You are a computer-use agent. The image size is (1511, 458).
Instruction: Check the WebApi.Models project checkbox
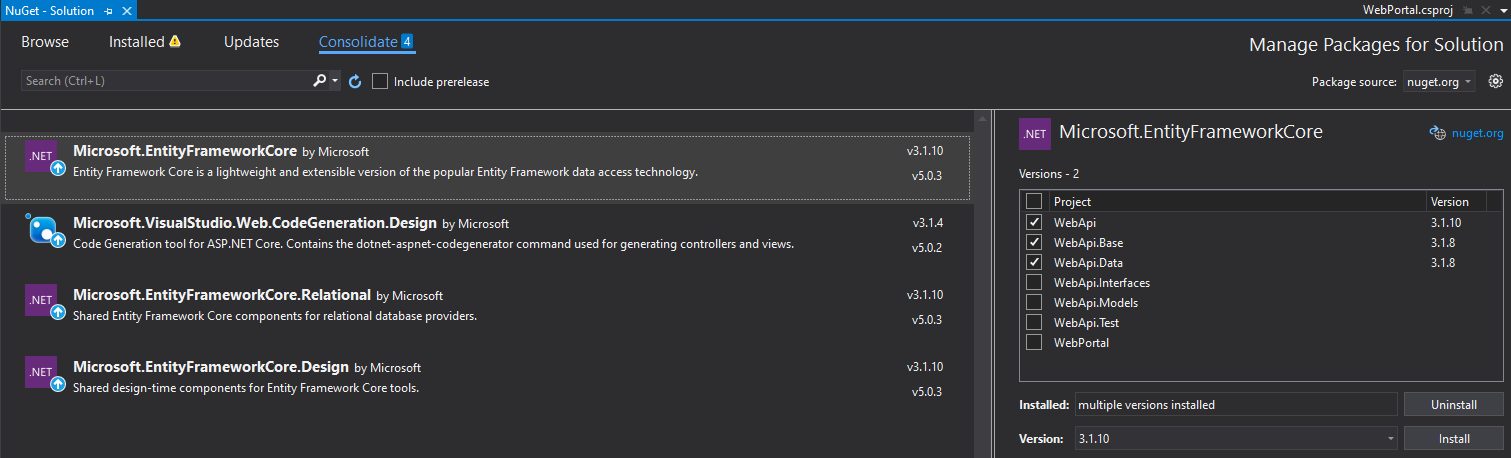point(1034,302)
